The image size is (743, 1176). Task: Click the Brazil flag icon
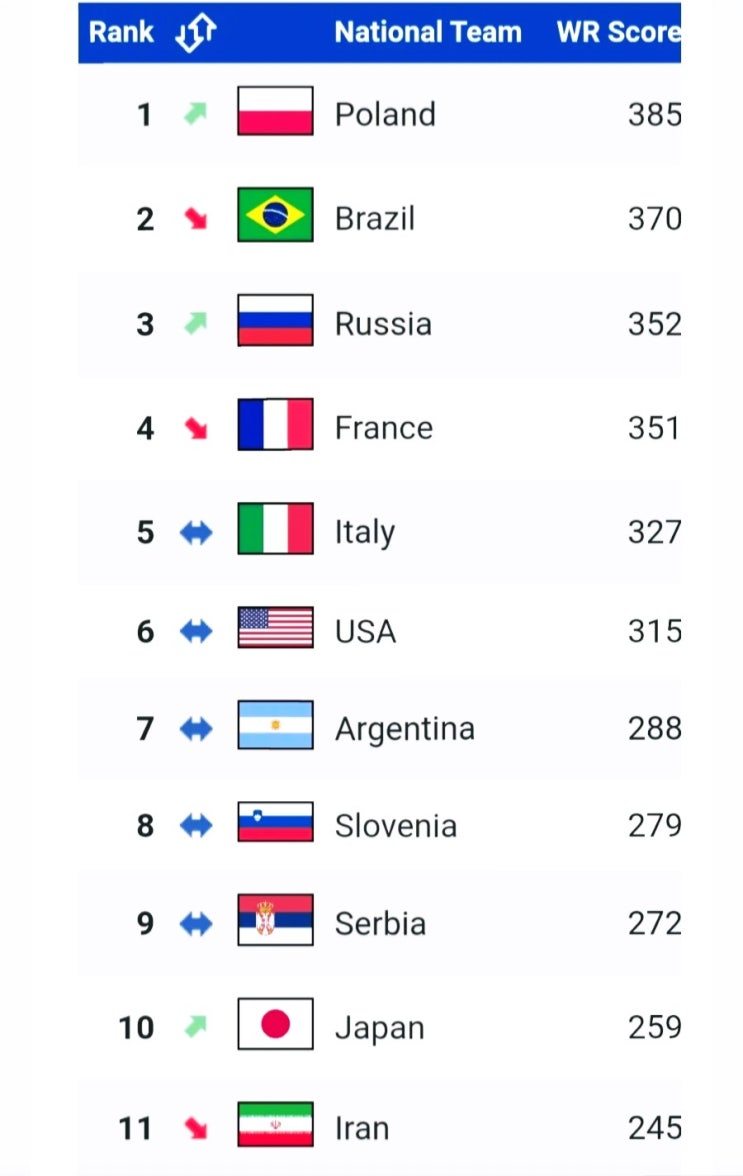[x=275, y=215]
